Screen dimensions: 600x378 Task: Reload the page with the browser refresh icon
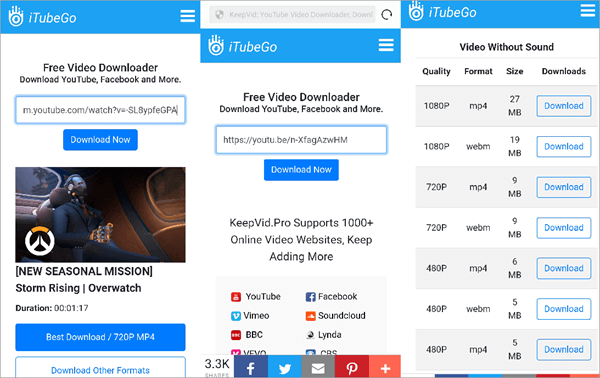coord(387,15)
